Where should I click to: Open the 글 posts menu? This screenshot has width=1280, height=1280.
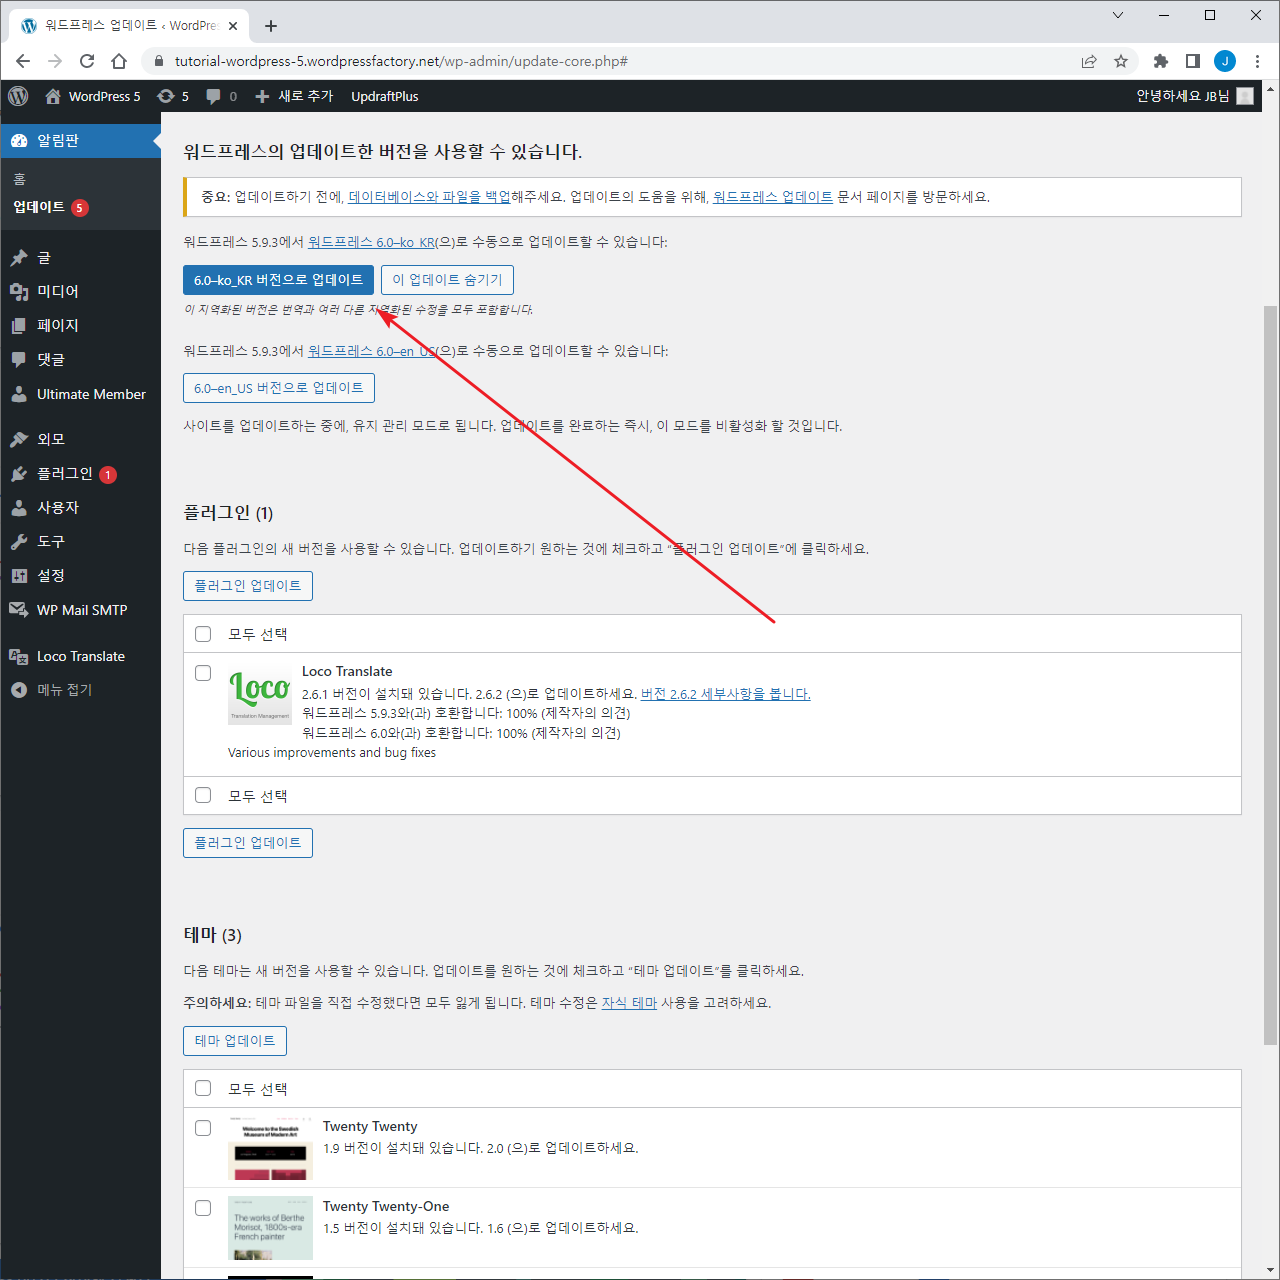(x=80, y=258)
